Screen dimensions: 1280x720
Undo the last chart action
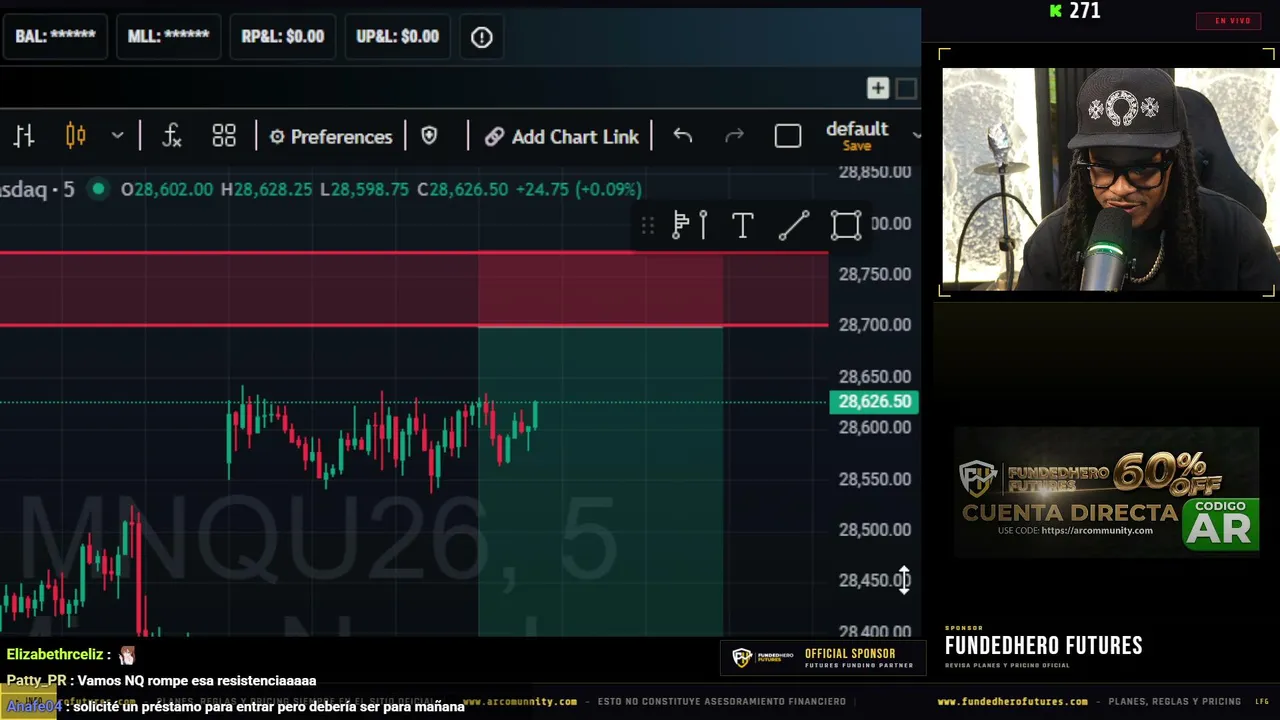683,136
